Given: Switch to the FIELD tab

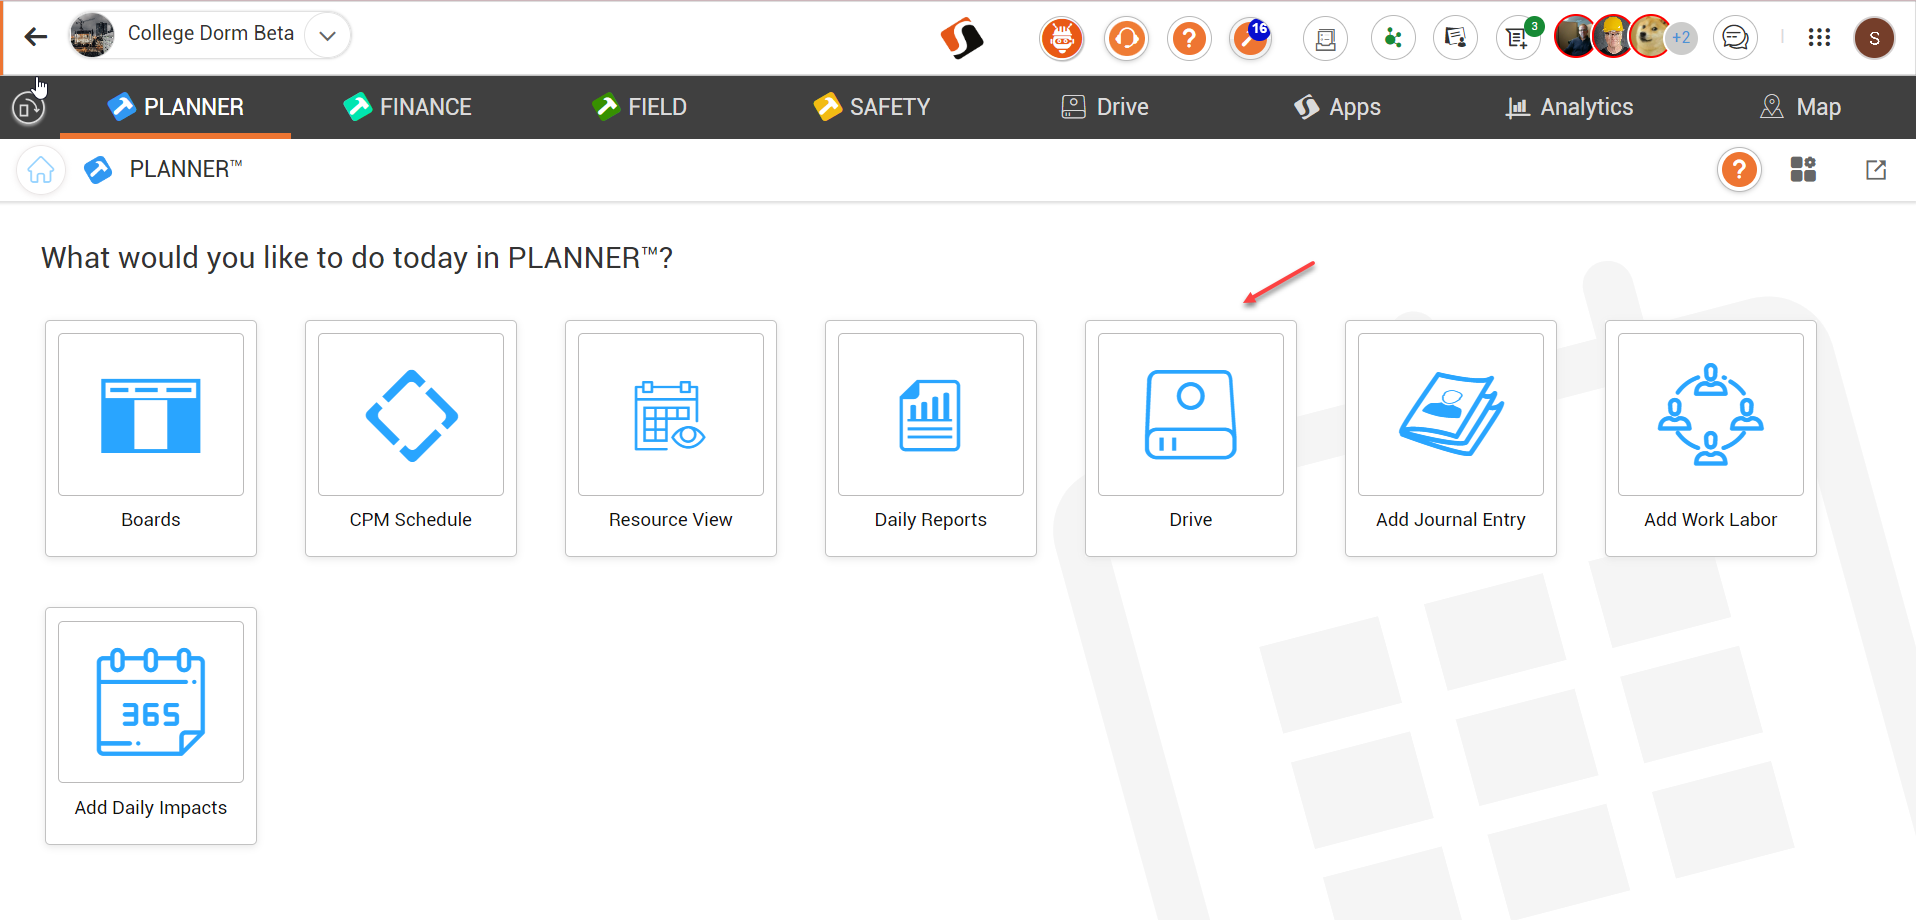Looking at the screenshot, I should click(x=639, y=107).
